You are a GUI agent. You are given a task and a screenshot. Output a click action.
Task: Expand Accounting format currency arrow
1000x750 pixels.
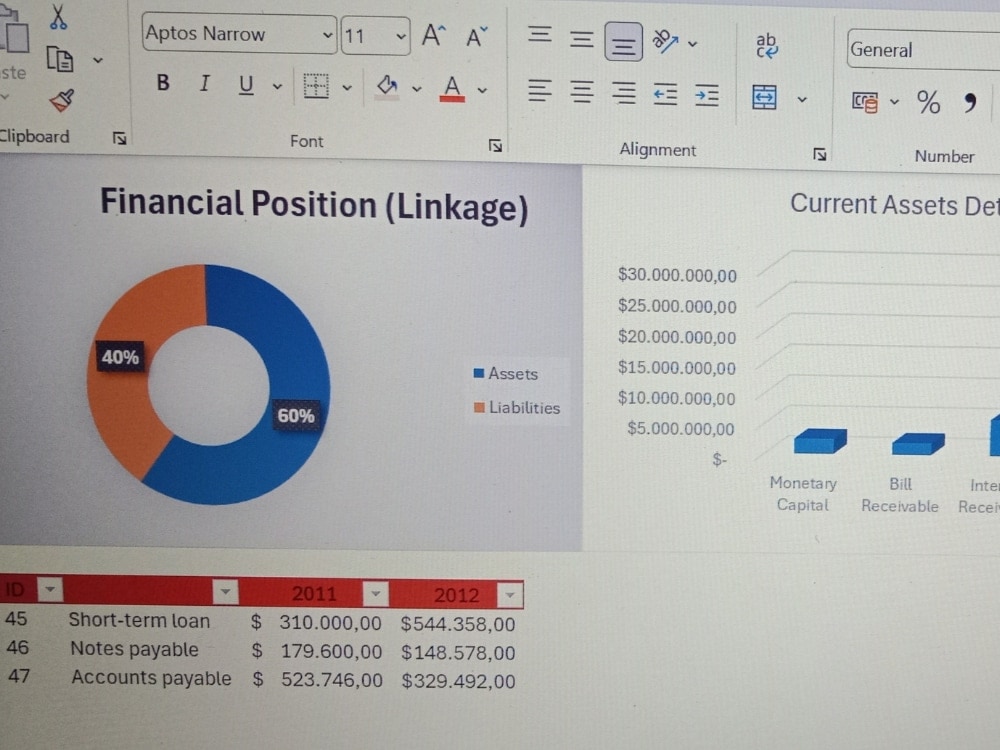click(x=894, y=101)
